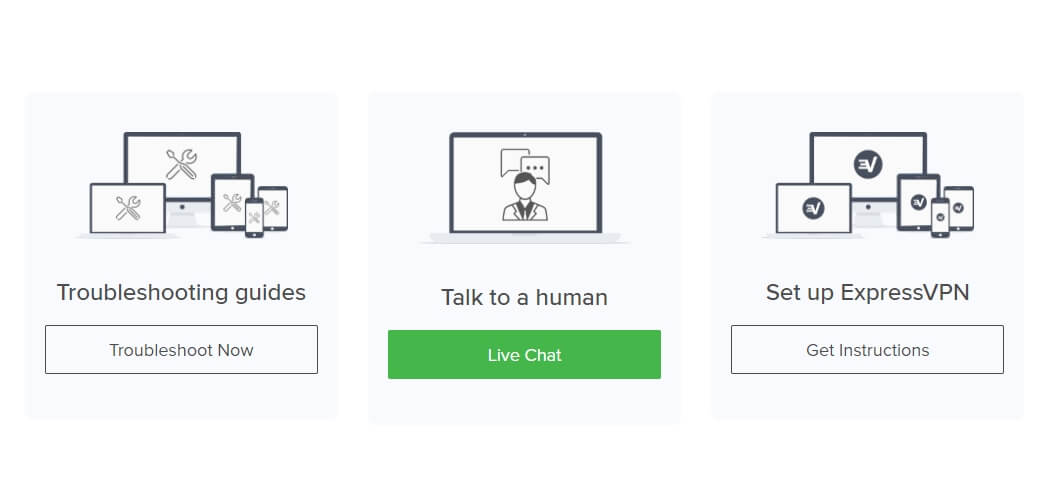Click the Set up ExpressVPN card background
The width and height of the screenshot is (1052, 494).
(867, 256)
